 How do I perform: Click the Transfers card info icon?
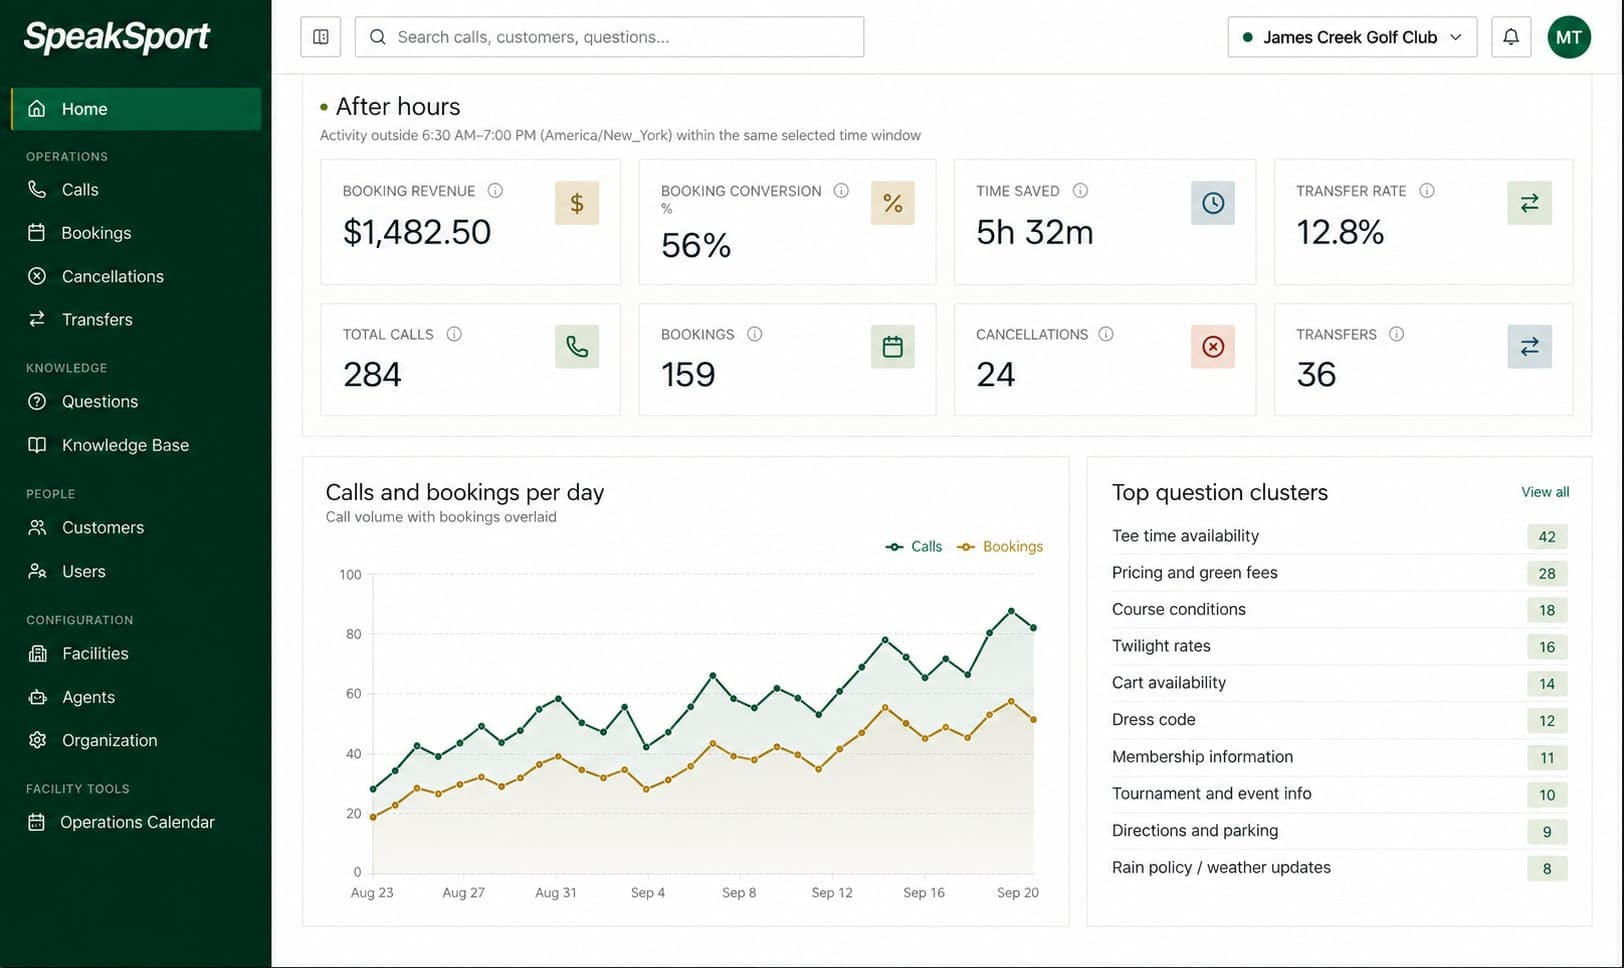coord(1397,334)
